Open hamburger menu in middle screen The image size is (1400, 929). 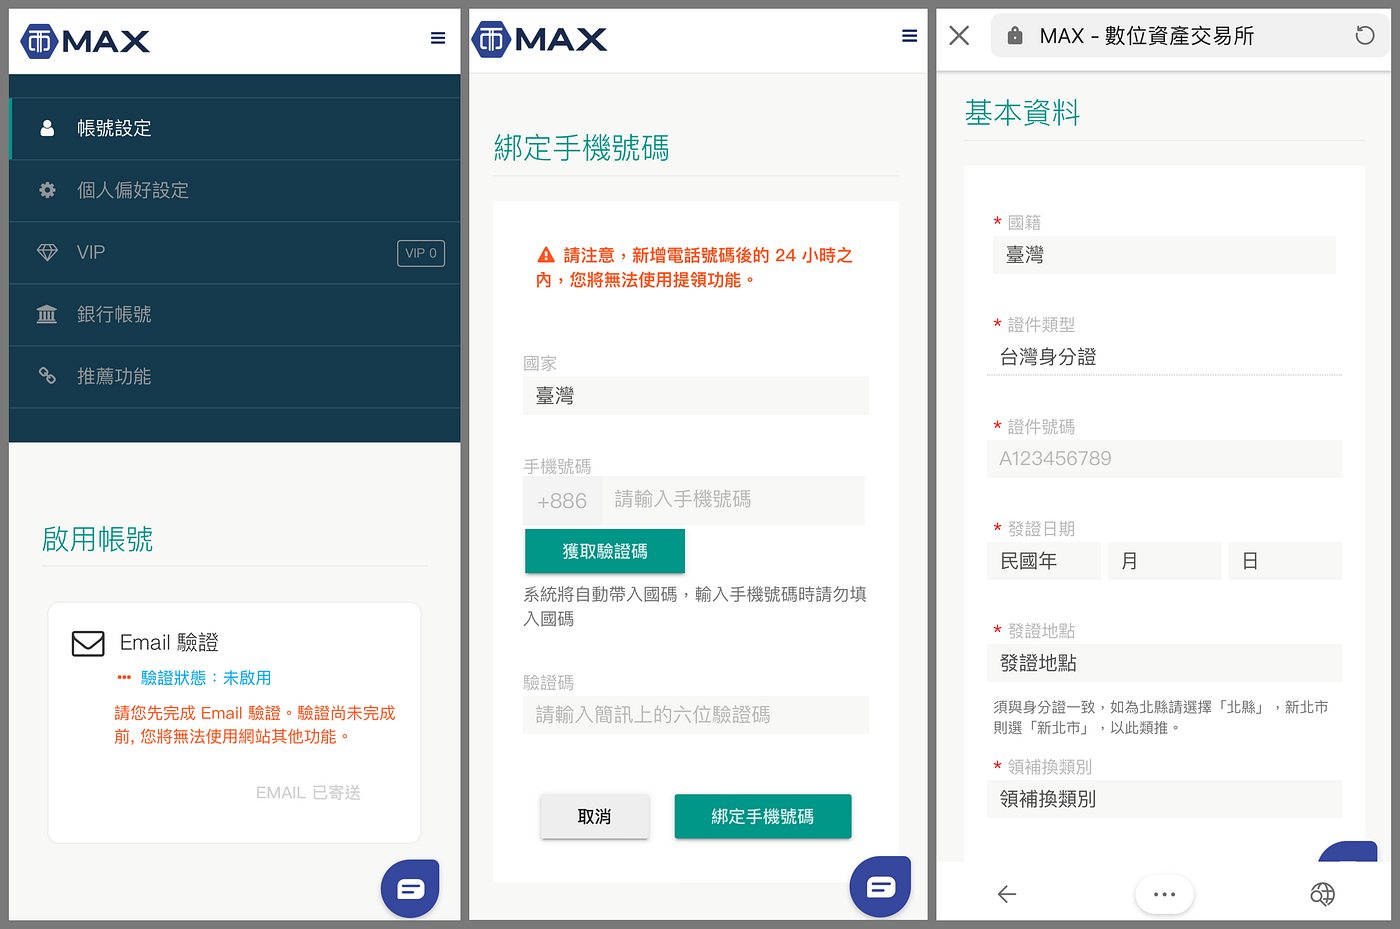coord(909,36)
